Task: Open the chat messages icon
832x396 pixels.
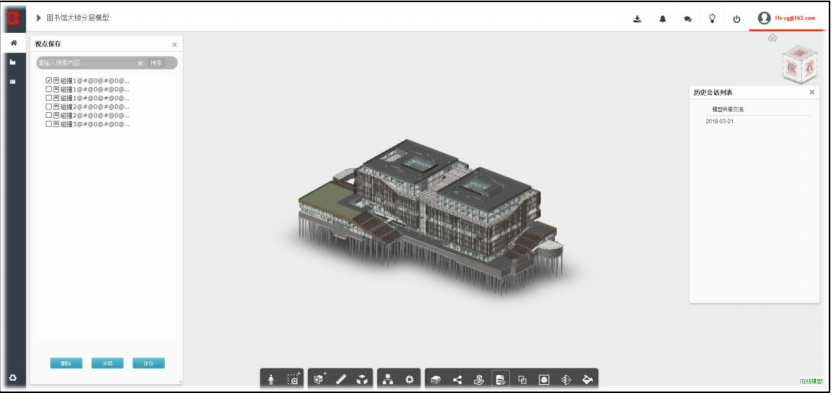Action: (x=688, y=19)
